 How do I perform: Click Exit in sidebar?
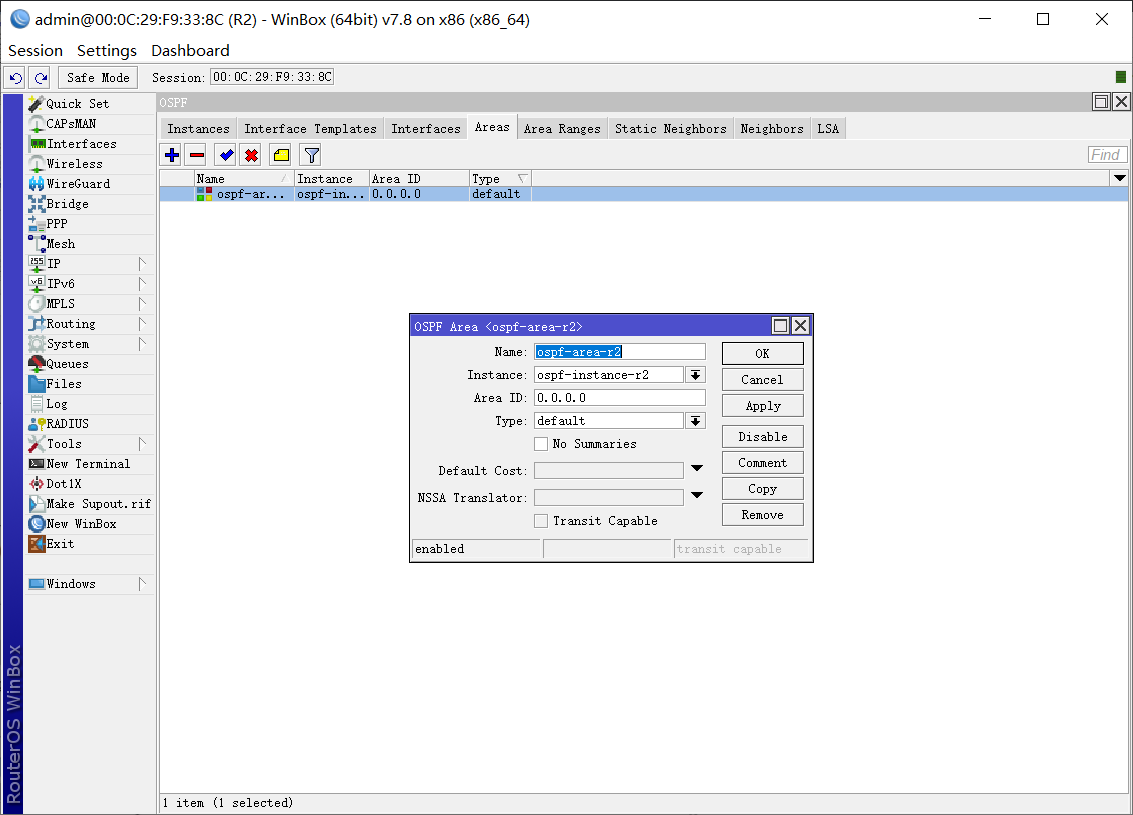pos(90,544)
